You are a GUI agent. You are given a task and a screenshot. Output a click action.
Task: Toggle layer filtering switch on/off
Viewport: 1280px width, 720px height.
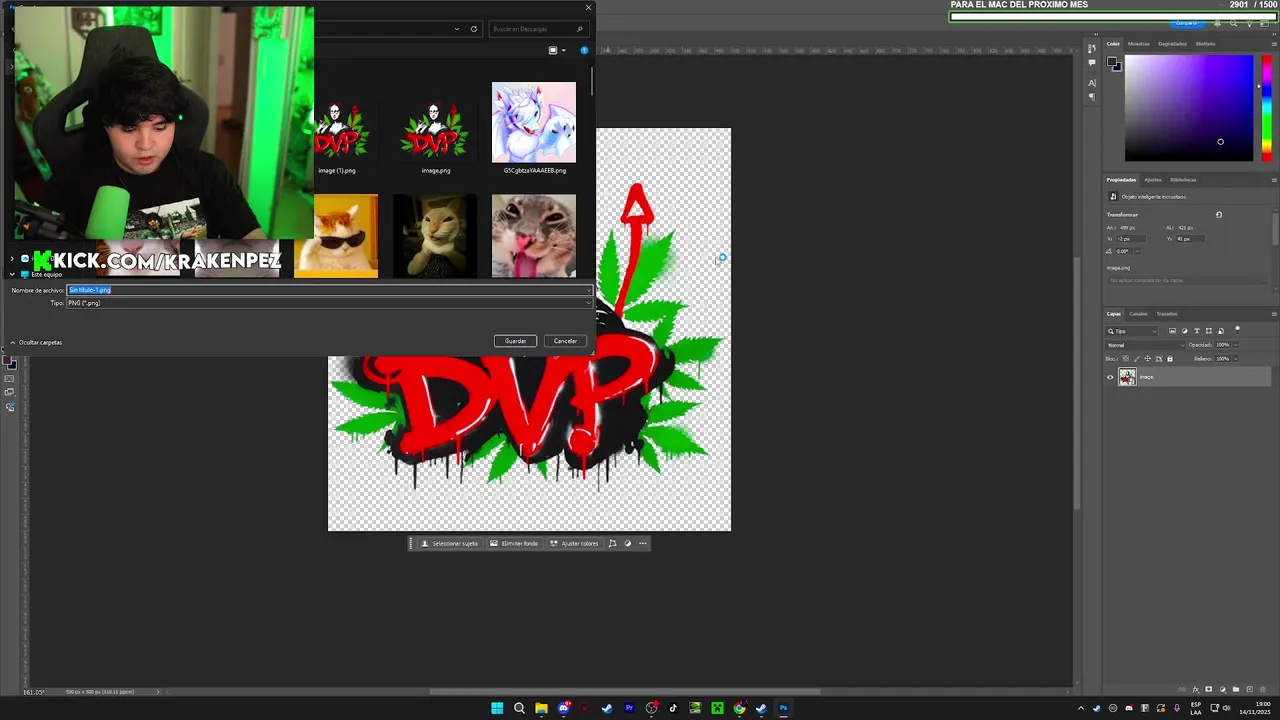click(x=1237, y=329)
